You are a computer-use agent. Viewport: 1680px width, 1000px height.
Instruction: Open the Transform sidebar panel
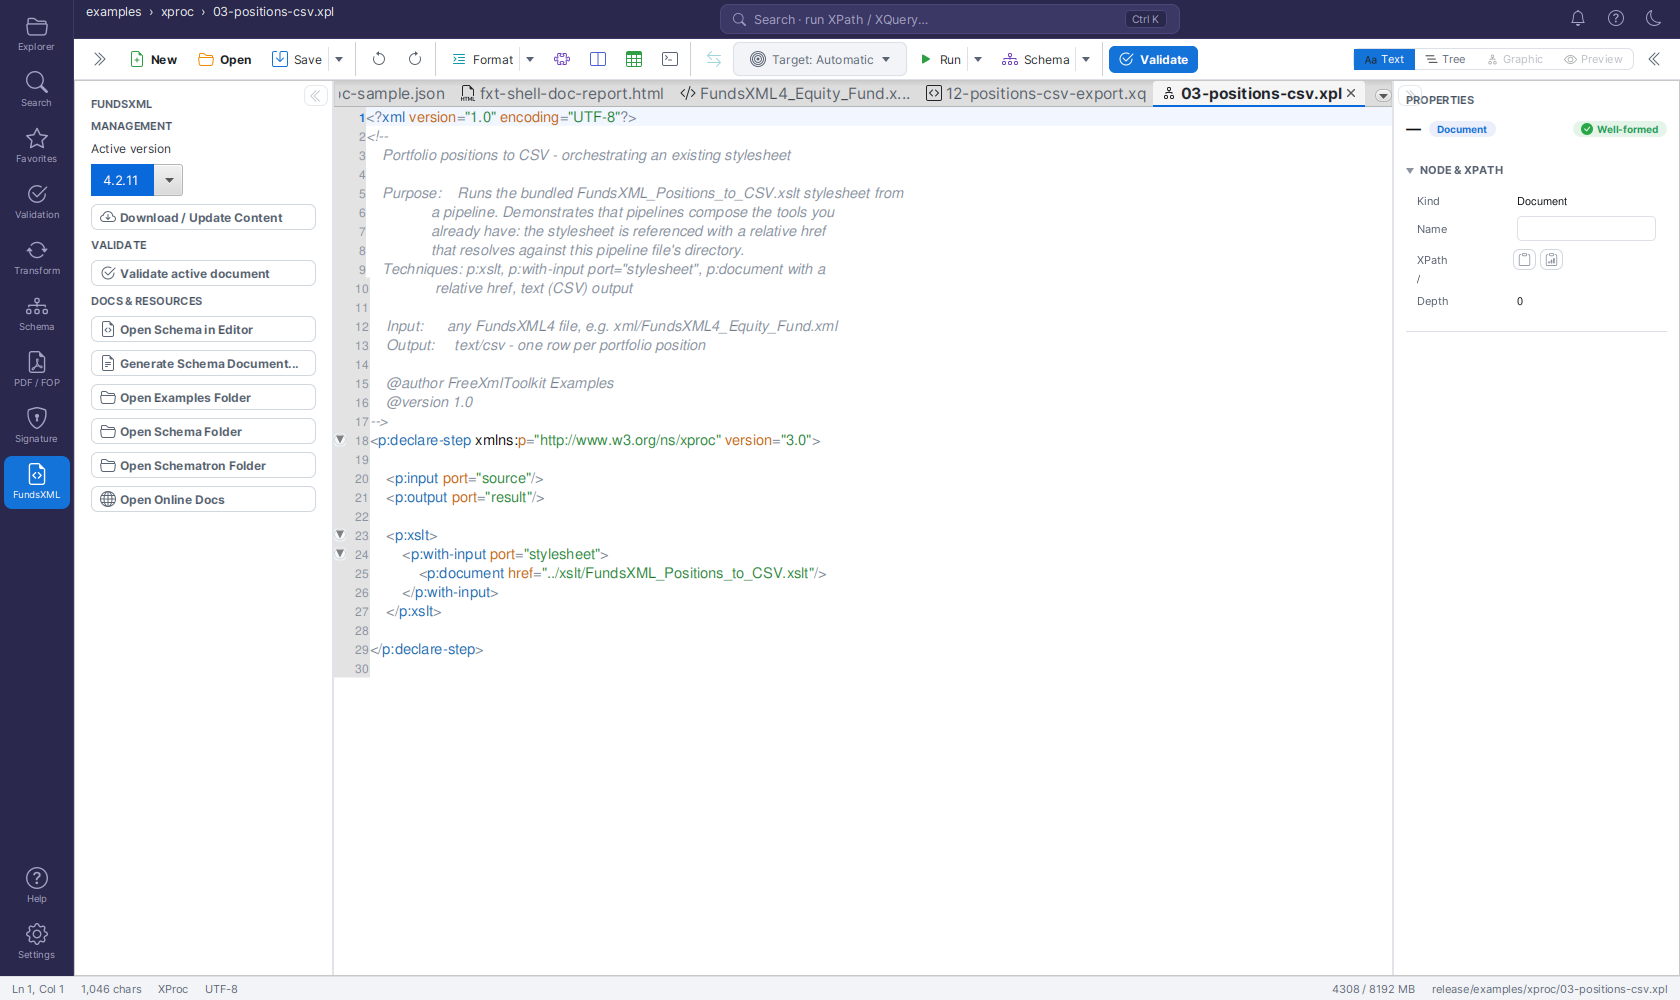[36, 257]
